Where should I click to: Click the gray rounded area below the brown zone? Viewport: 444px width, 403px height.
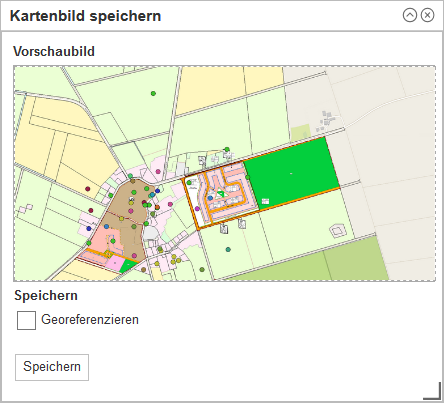tap(151, 233)
